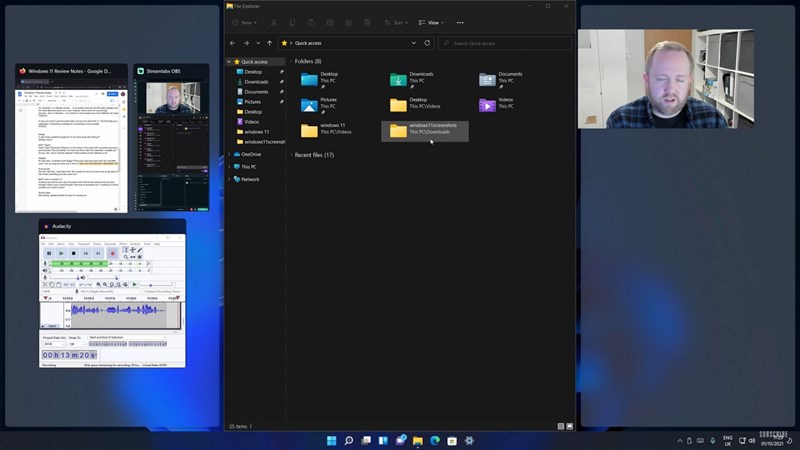Image resolution: width=800 pixels, height=450 pixels.
Task: Click the Copy icon in File Explorer toolbar
Action: (x=292, y=22)
